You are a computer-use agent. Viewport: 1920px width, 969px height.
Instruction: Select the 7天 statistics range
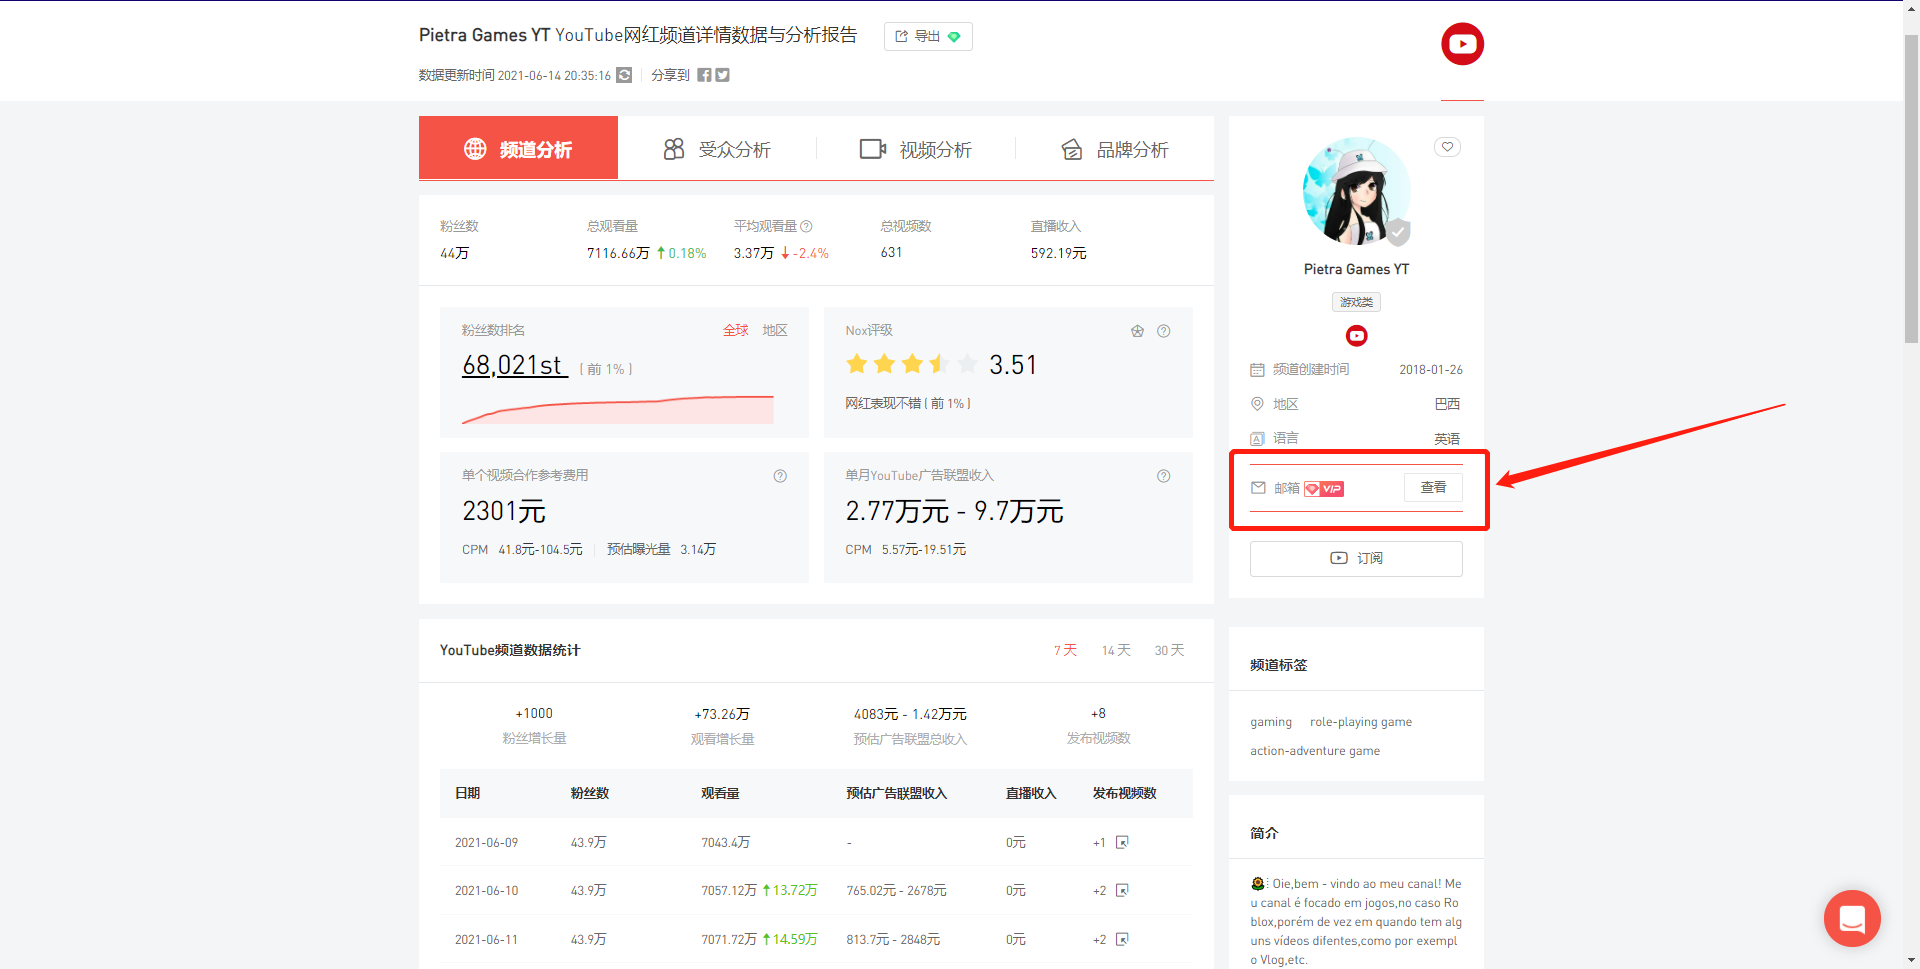[1065, 650]
